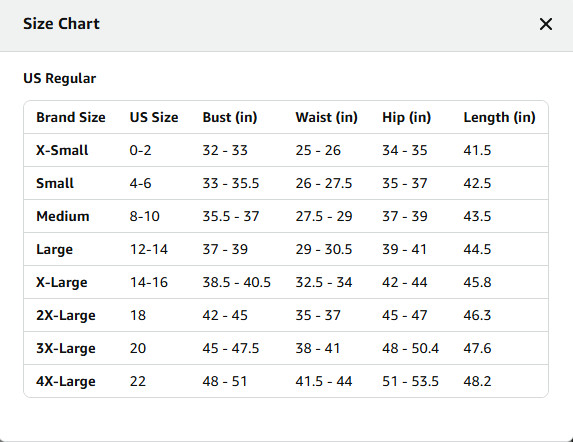573x442 pixels.
Task: Select the 4X-Large row label
Action: tap(66, 381)
